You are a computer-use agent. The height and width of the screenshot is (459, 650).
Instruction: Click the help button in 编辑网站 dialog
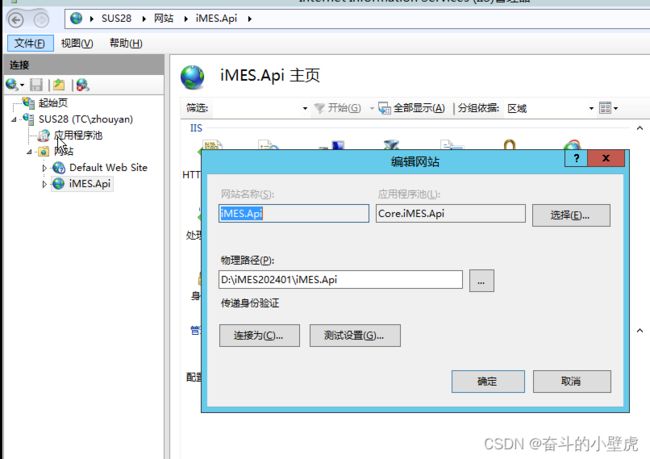(x=576, y=158)
